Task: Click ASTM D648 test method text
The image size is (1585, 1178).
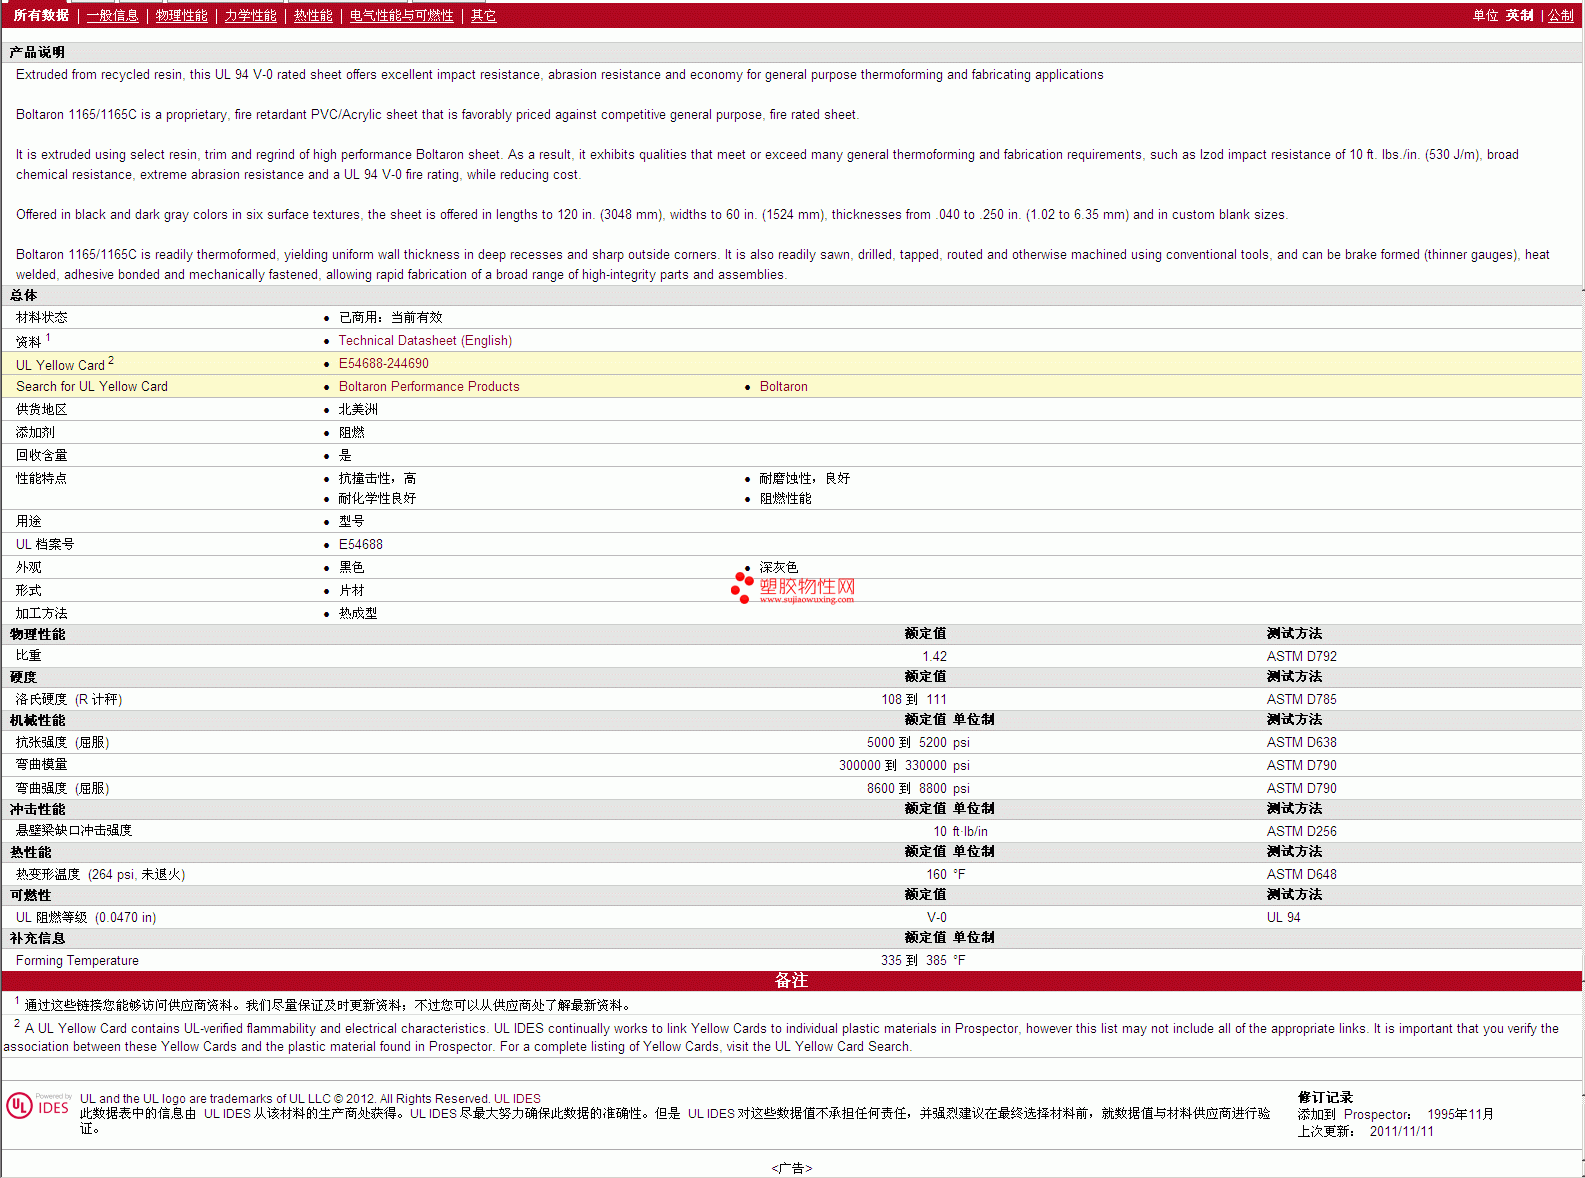Action: [x=1301, y=874]
